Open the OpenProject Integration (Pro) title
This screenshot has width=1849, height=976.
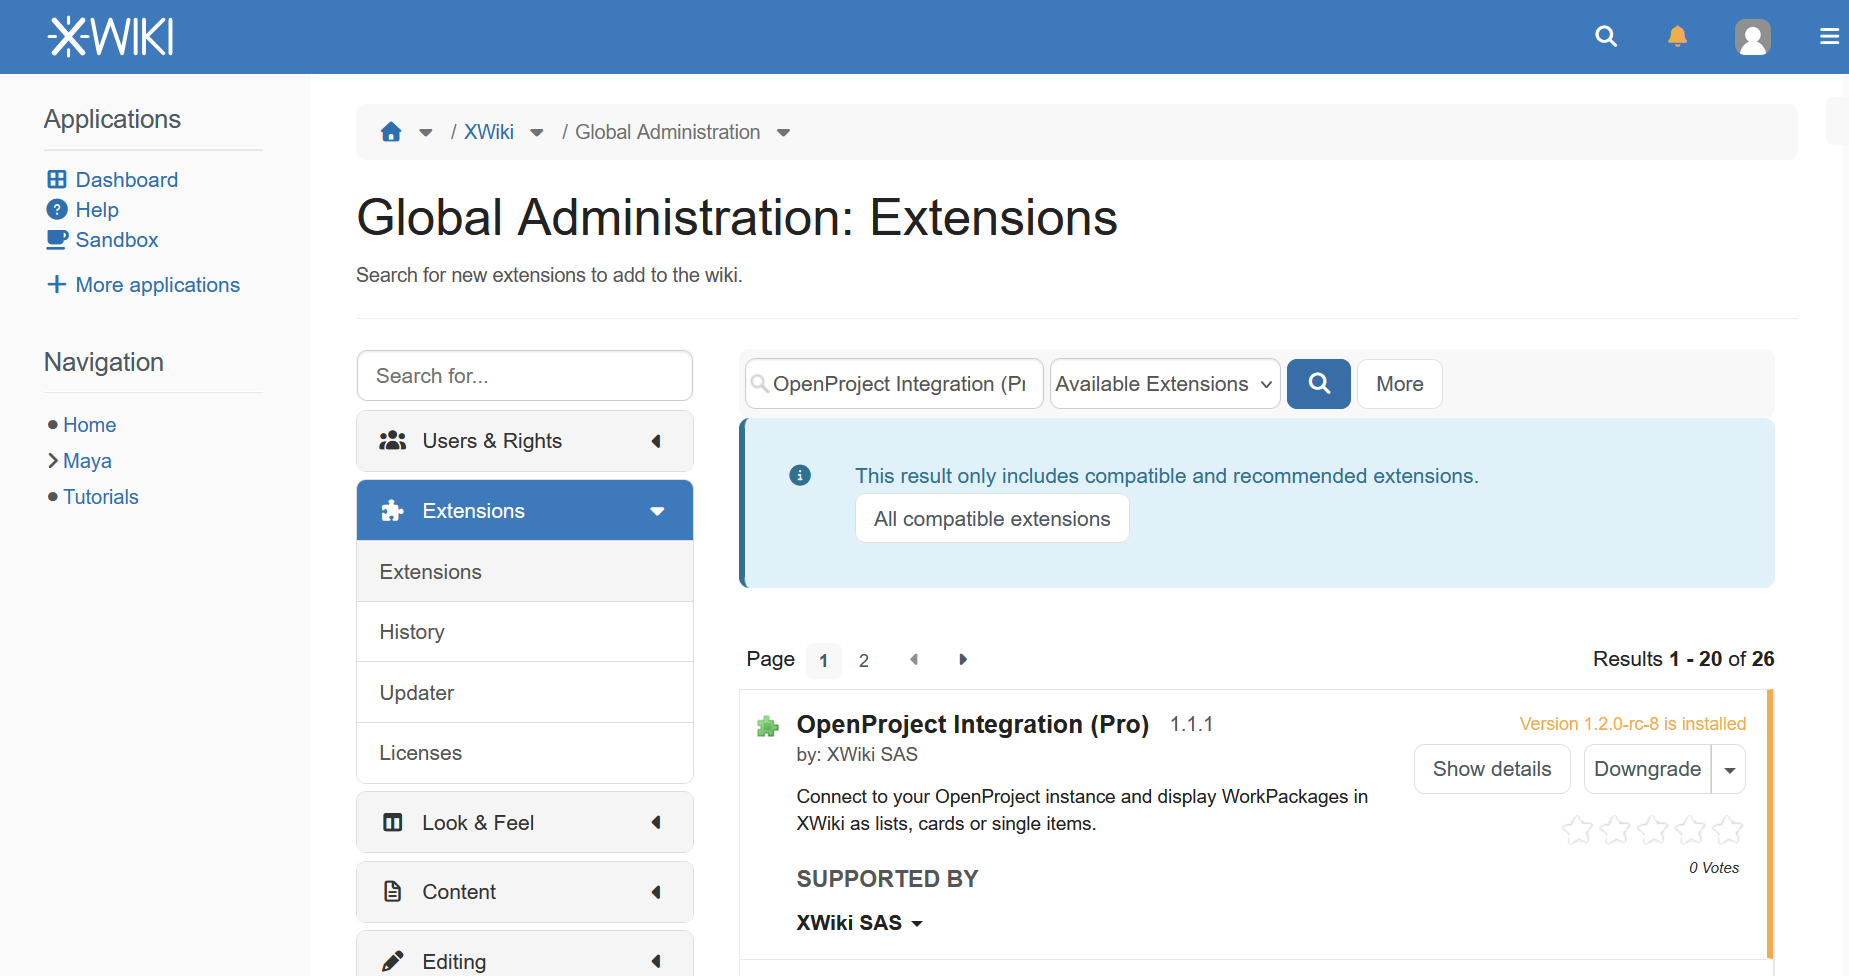pos(973,724)
